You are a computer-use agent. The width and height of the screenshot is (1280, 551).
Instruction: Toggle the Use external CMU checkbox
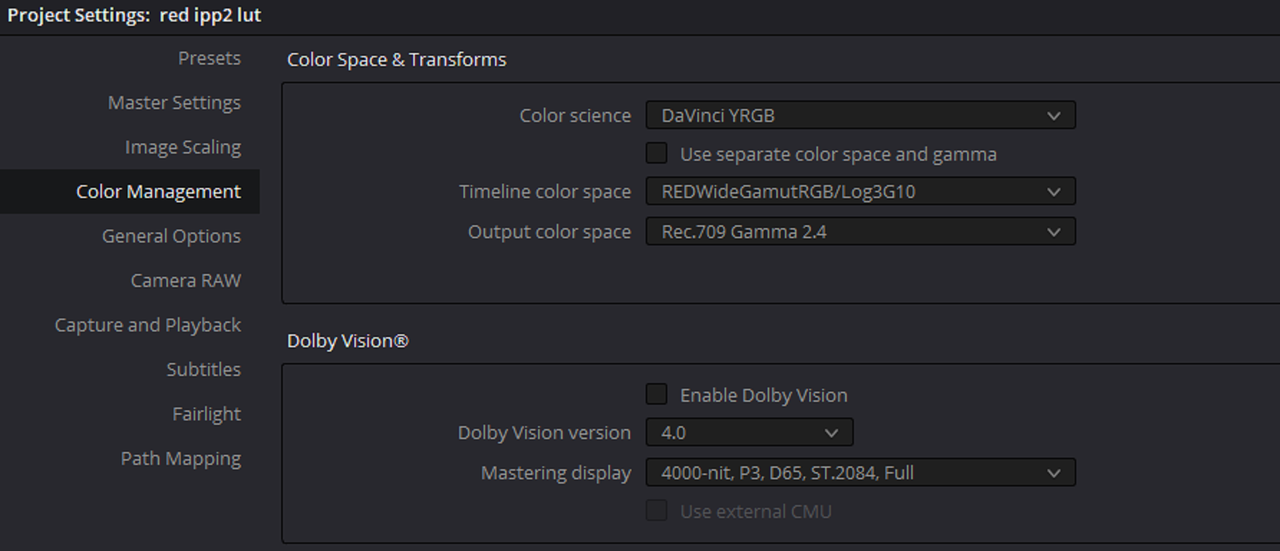coord(657,511)
